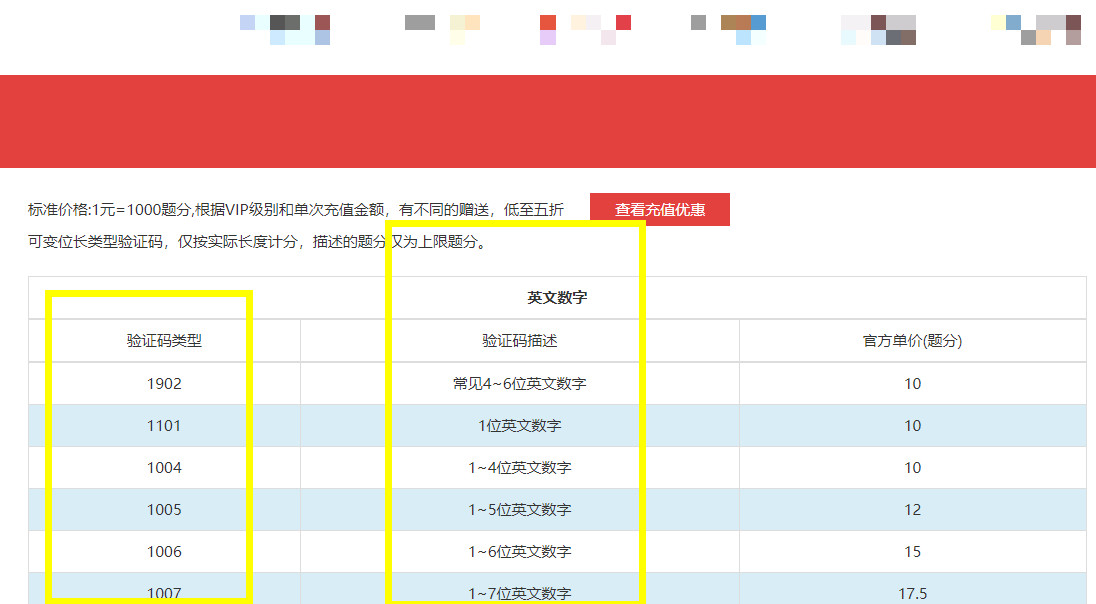
Task: Click the 1~7位英文数字 description cell
Action: pyautogui.click(x=519, y=592)
